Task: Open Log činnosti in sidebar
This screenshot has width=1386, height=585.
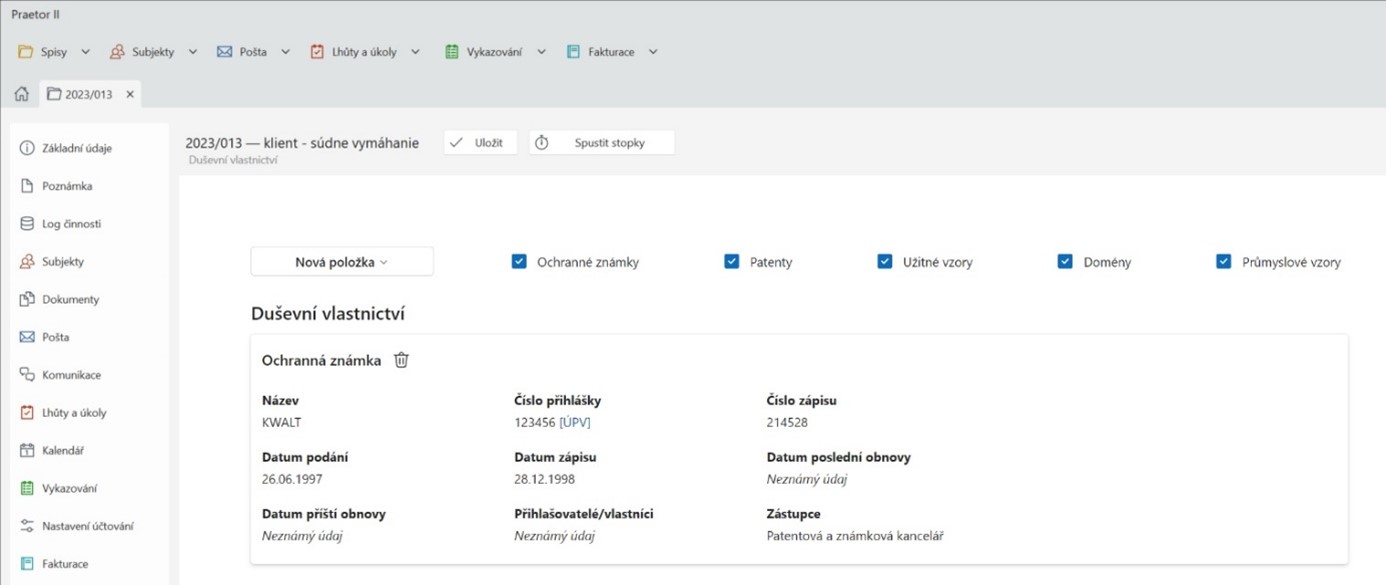Action: point(70,224)
